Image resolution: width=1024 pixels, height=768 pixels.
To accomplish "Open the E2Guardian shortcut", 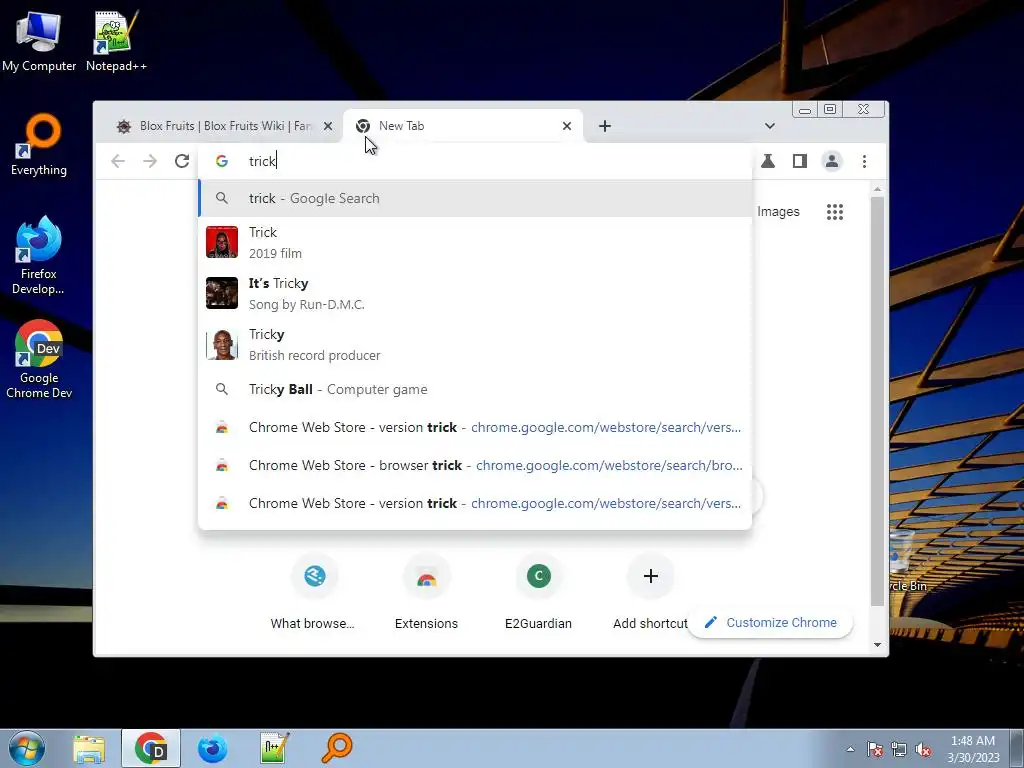I will pos(538,593).
